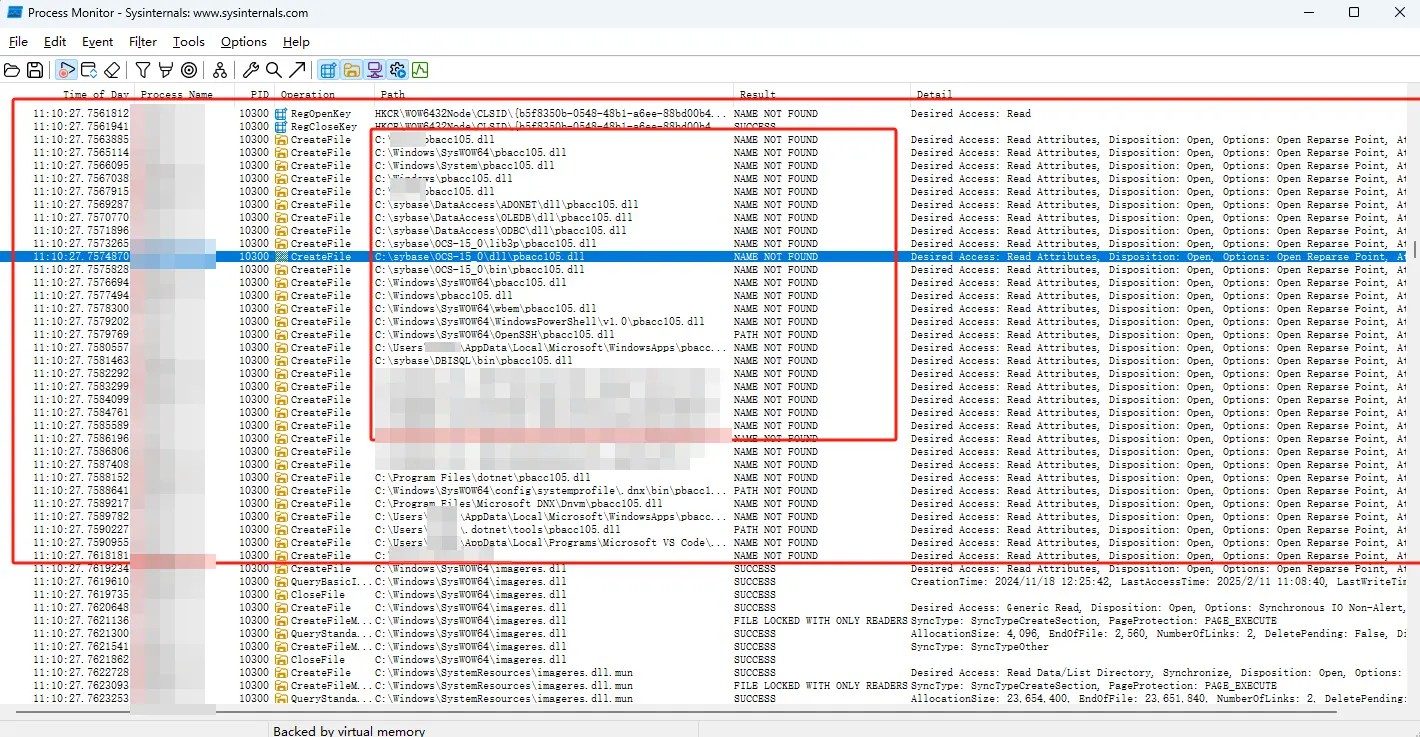Open the Filter funnel icon
The width and height of the screenshot is (1420, 737).
click(x=143, y=70)
